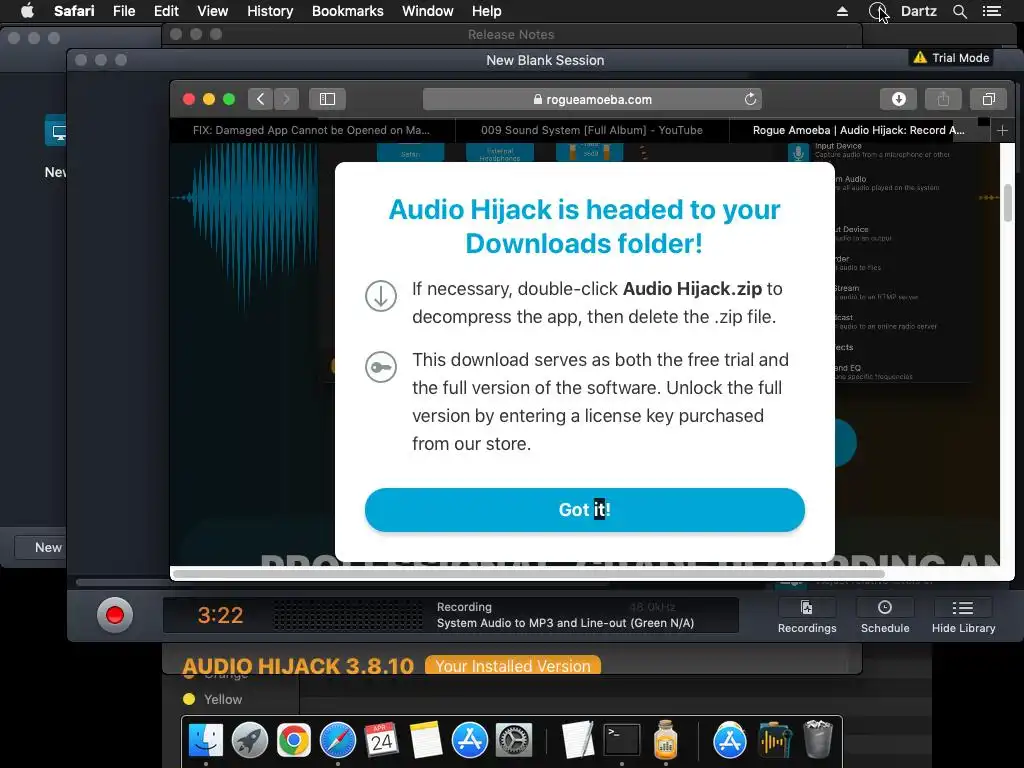Click waveform app icon in Dock
The image size is (1024, 768).
point(775,740)
